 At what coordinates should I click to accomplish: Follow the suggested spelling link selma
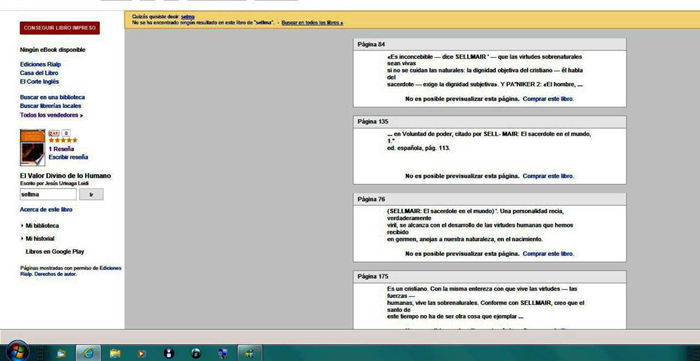(188, 17)
